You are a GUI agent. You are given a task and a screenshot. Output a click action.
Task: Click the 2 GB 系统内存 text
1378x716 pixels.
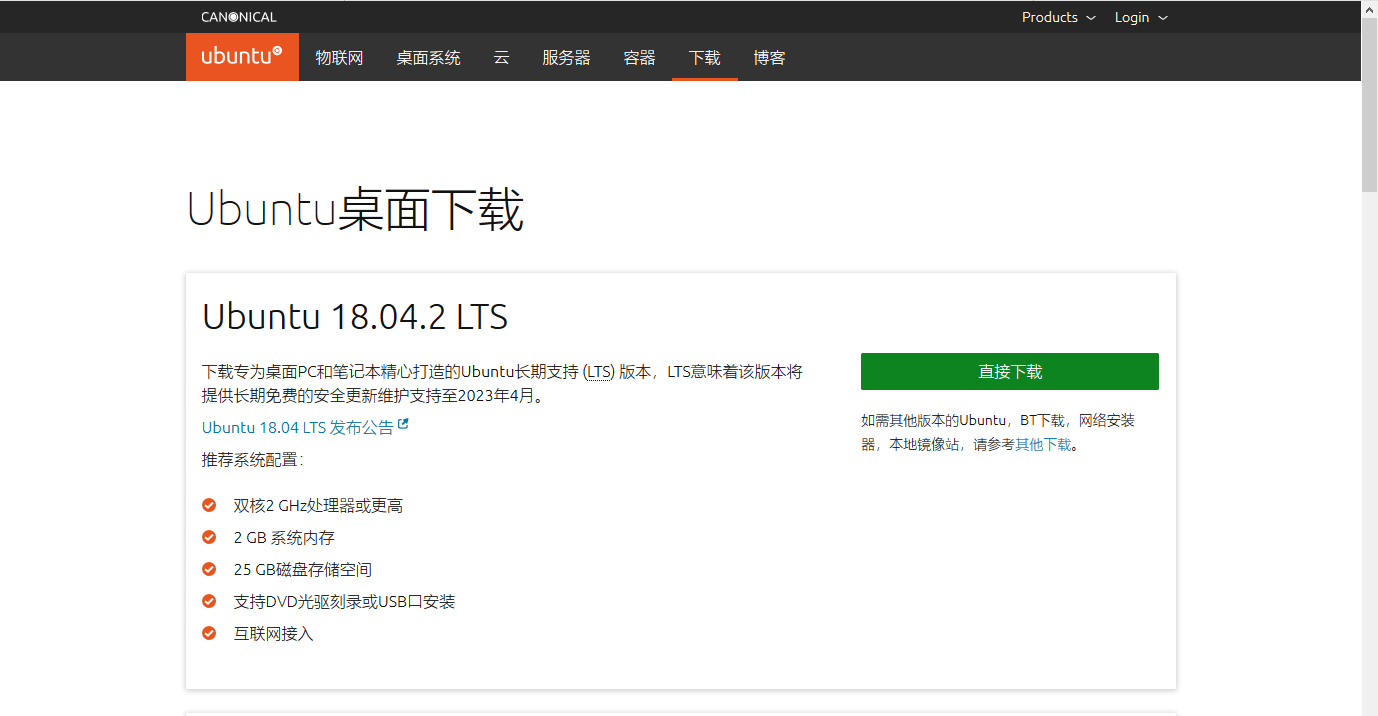[x=284, y=538]
